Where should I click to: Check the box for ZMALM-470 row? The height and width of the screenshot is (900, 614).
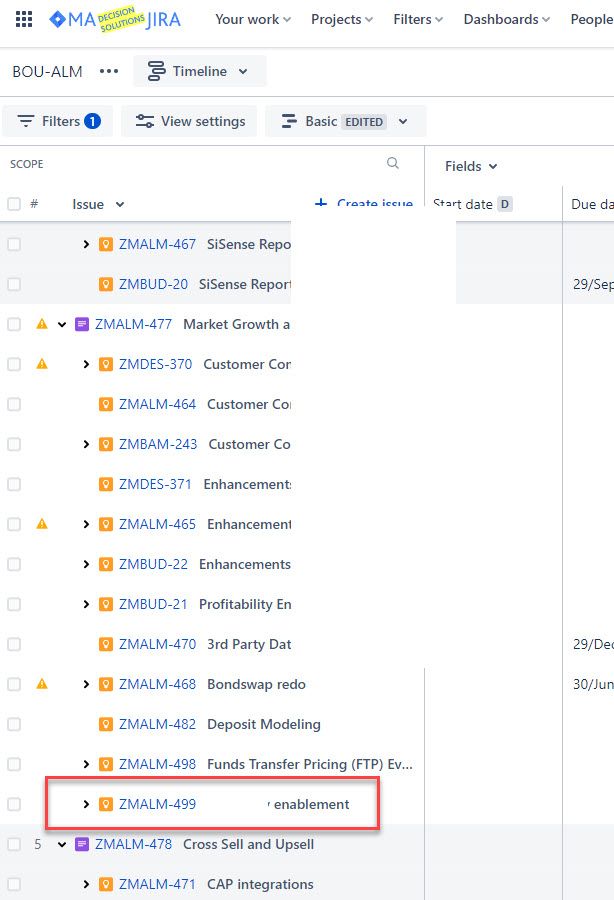pos(14,644)
